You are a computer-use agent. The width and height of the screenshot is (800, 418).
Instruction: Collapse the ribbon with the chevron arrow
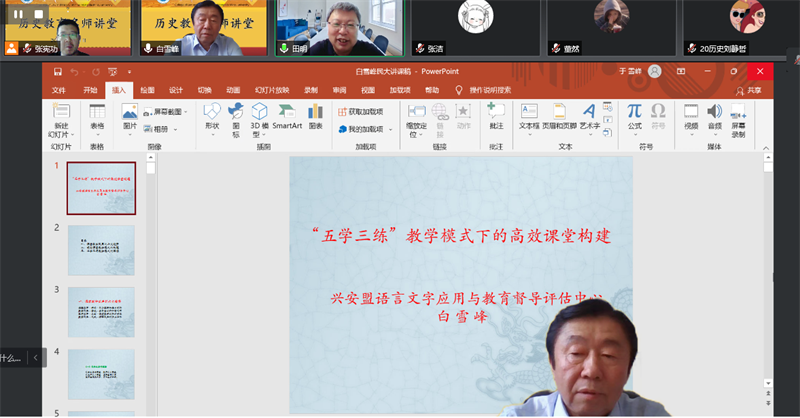(x=766, y=148)
